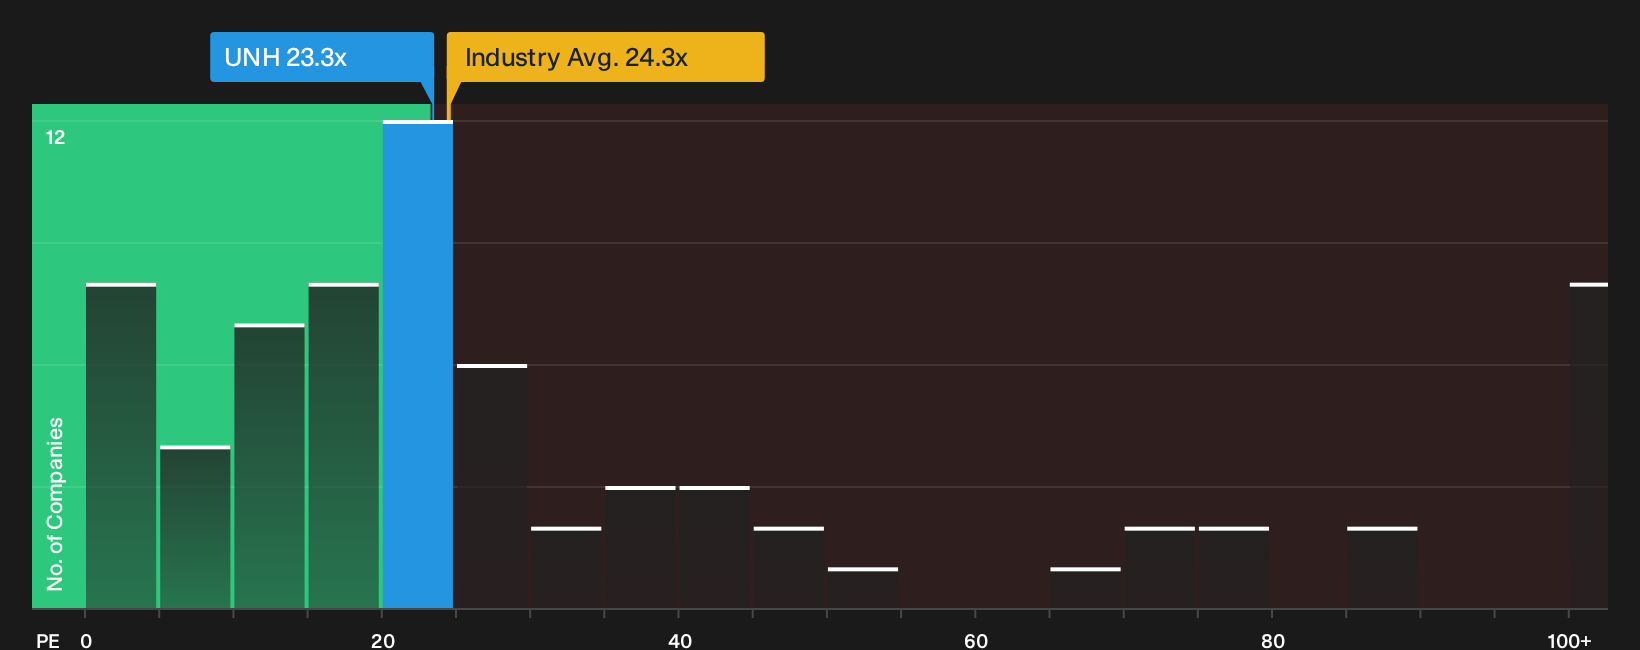Click the histogram bar for PE 25-30

point(492,487)
